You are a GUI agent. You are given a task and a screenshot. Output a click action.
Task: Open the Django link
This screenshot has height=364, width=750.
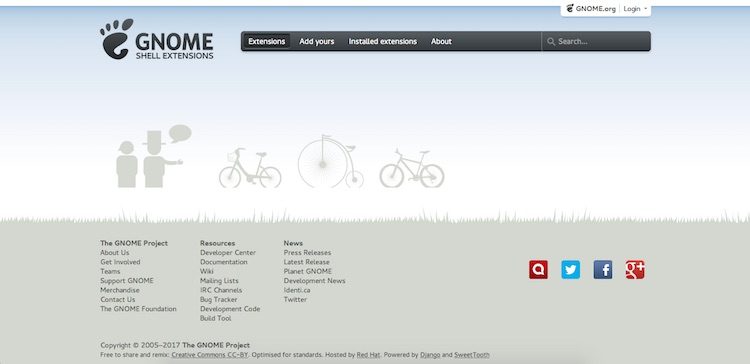point(430,355)
